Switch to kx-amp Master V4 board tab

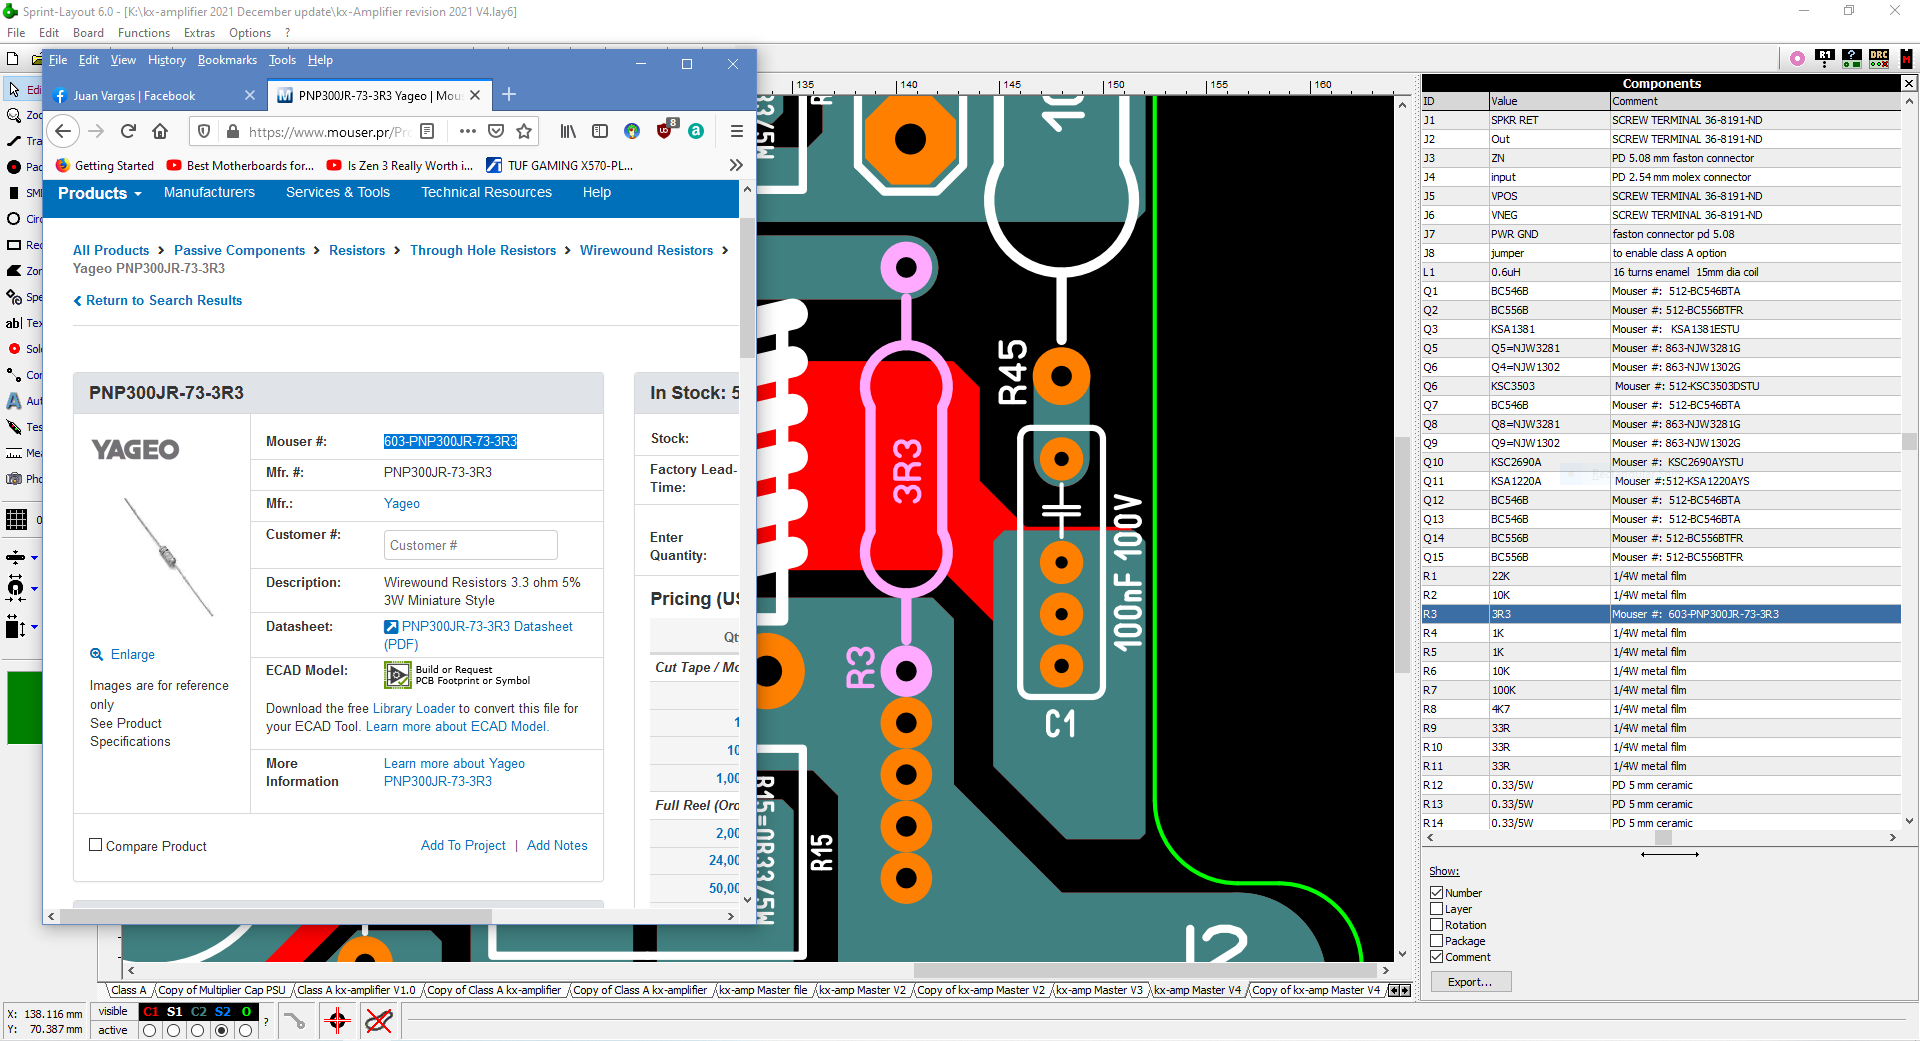click(x=1197, y=990)
